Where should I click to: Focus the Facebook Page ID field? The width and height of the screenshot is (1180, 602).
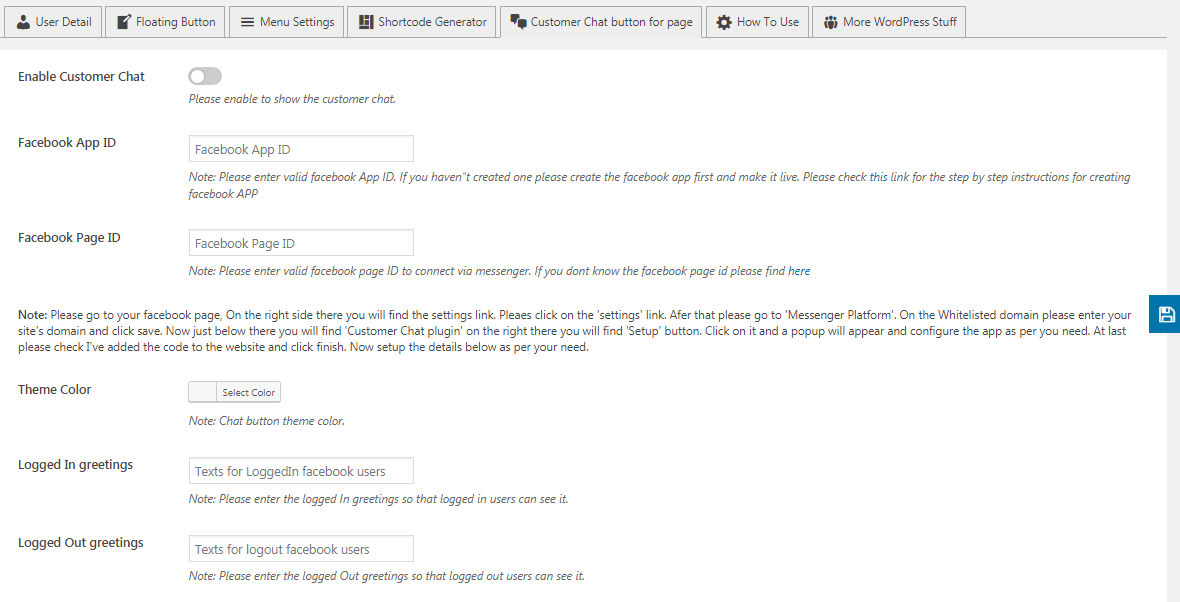[x=301, y=243]
